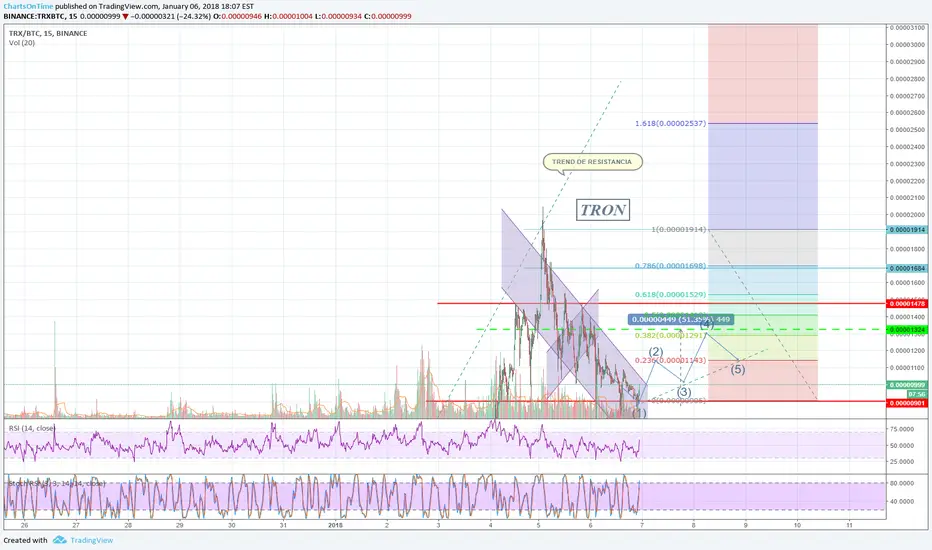Click the 1.618(0.00002537) Fibonacci label
Screen dimensions: 932x550
[x=670, y=124]
